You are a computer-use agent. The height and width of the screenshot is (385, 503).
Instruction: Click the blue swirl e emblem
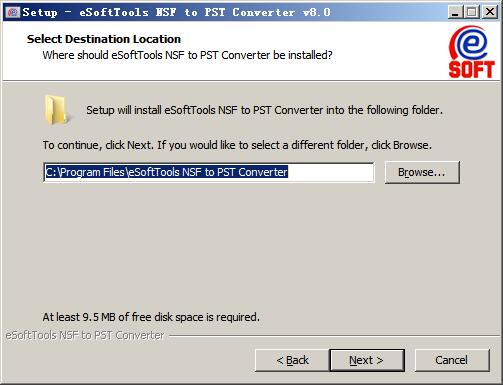pyautogui.click(x=469, y=43)
